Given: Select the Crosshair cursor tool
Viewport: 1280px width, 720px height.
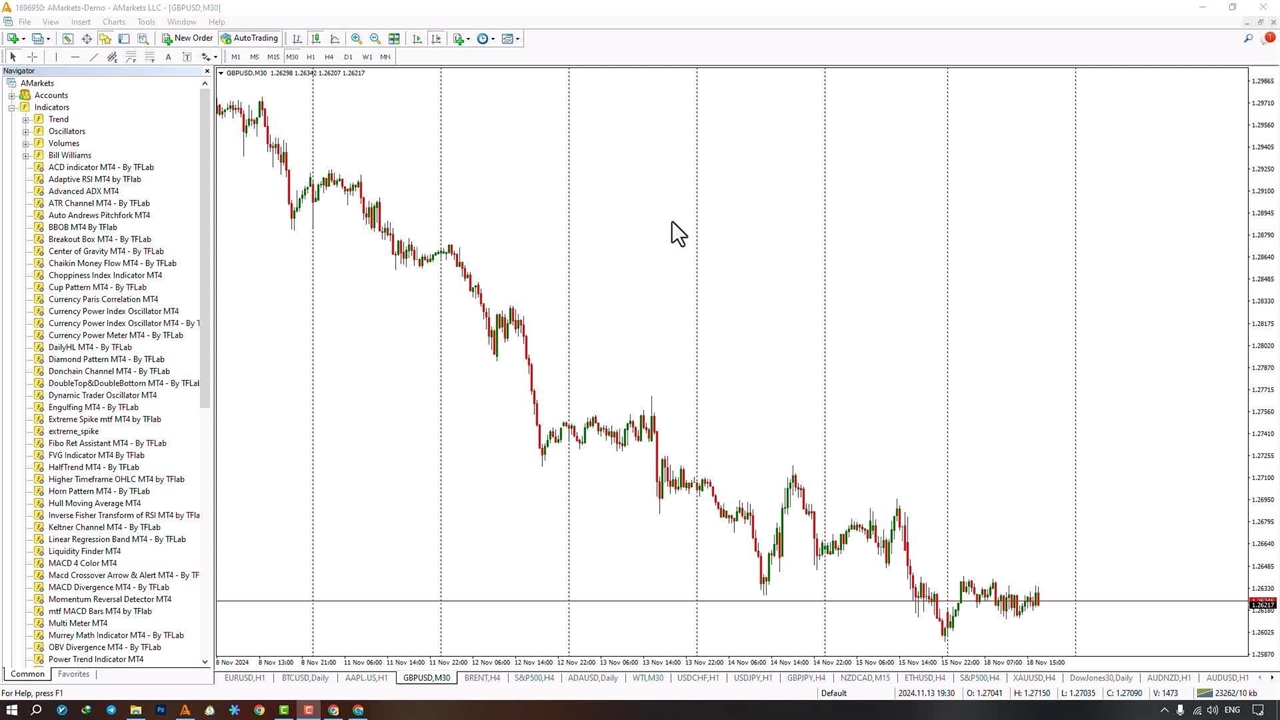Looking at the screenshot, I should point(32,57).
